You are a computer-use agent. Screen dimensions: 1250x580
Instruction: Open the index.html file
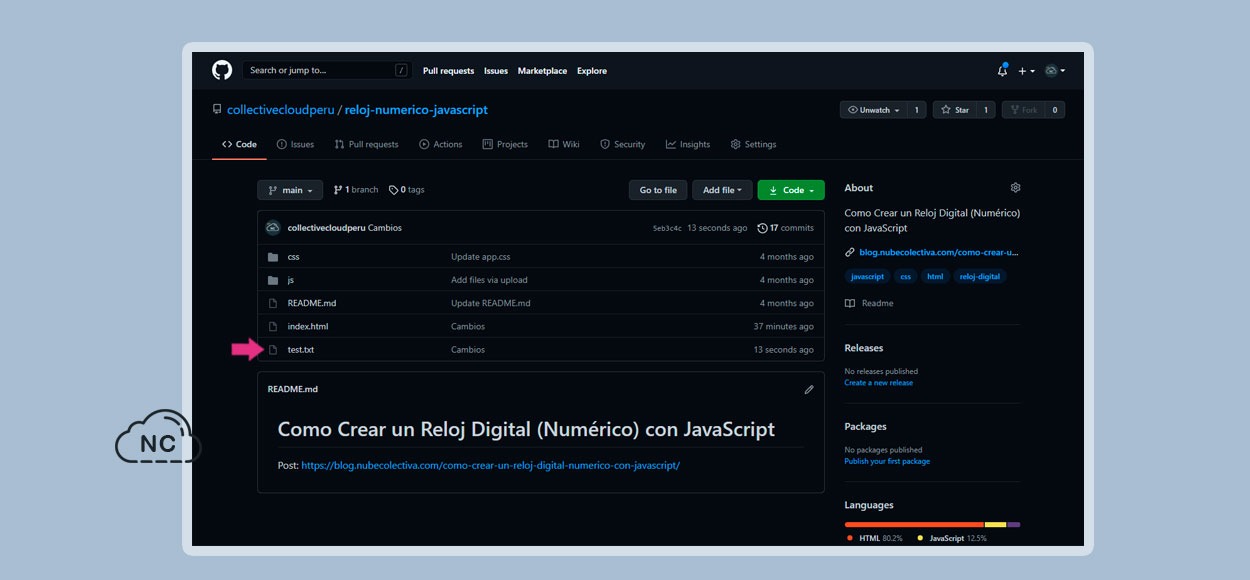pos(308,326)
